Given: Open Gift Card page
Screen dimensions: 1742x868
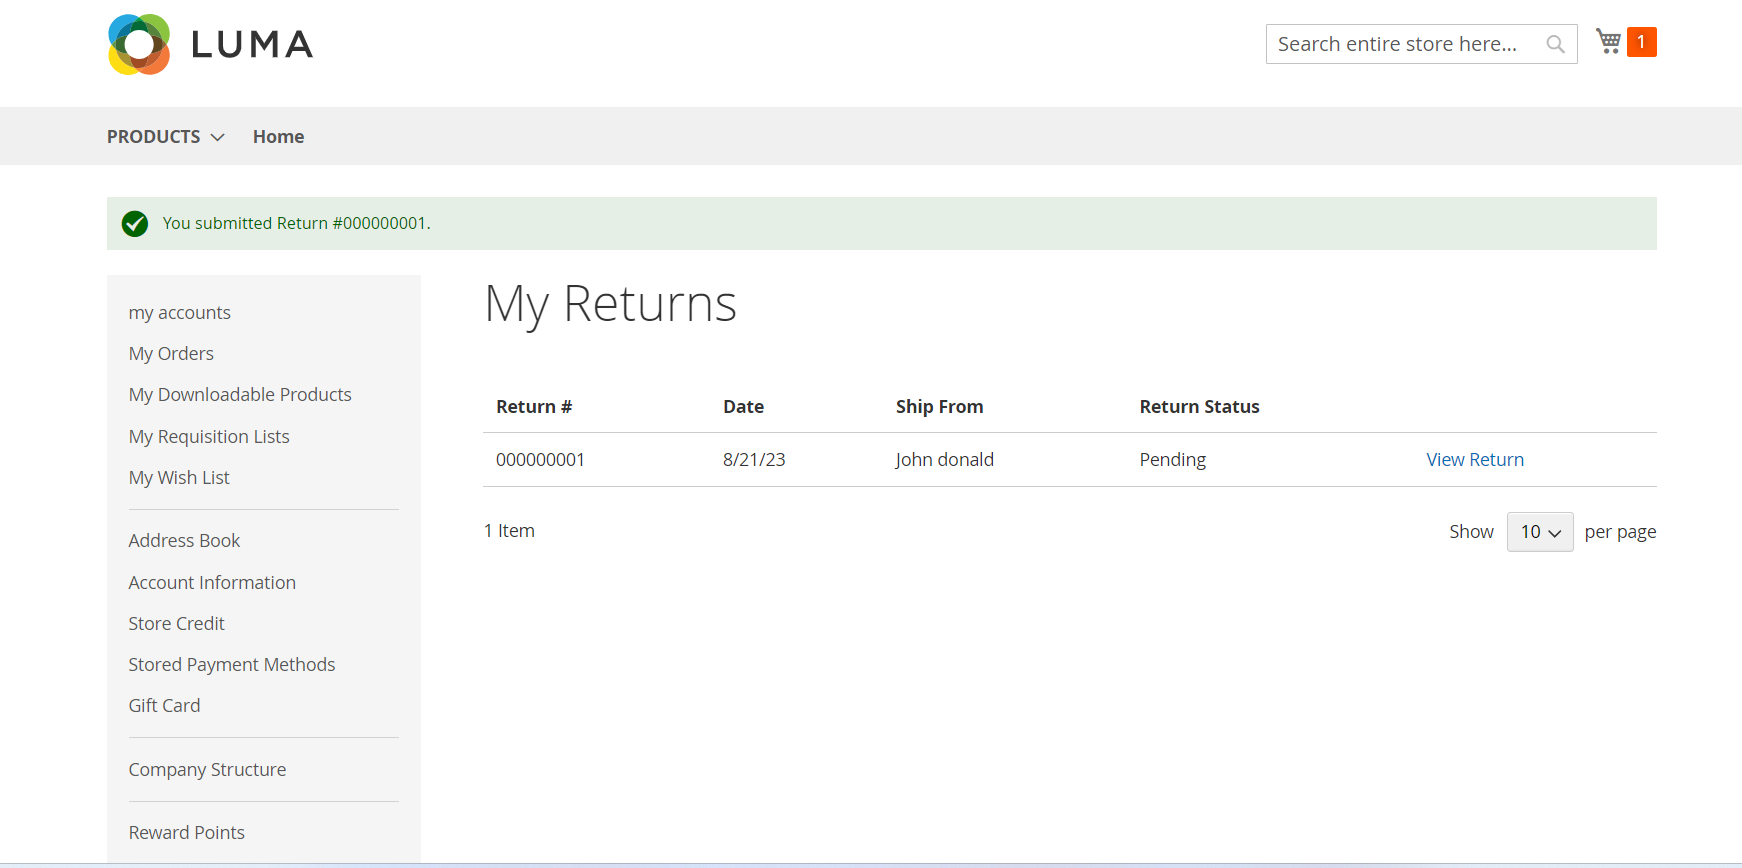Looking at the screenshot, I should [x=164, y=706].
